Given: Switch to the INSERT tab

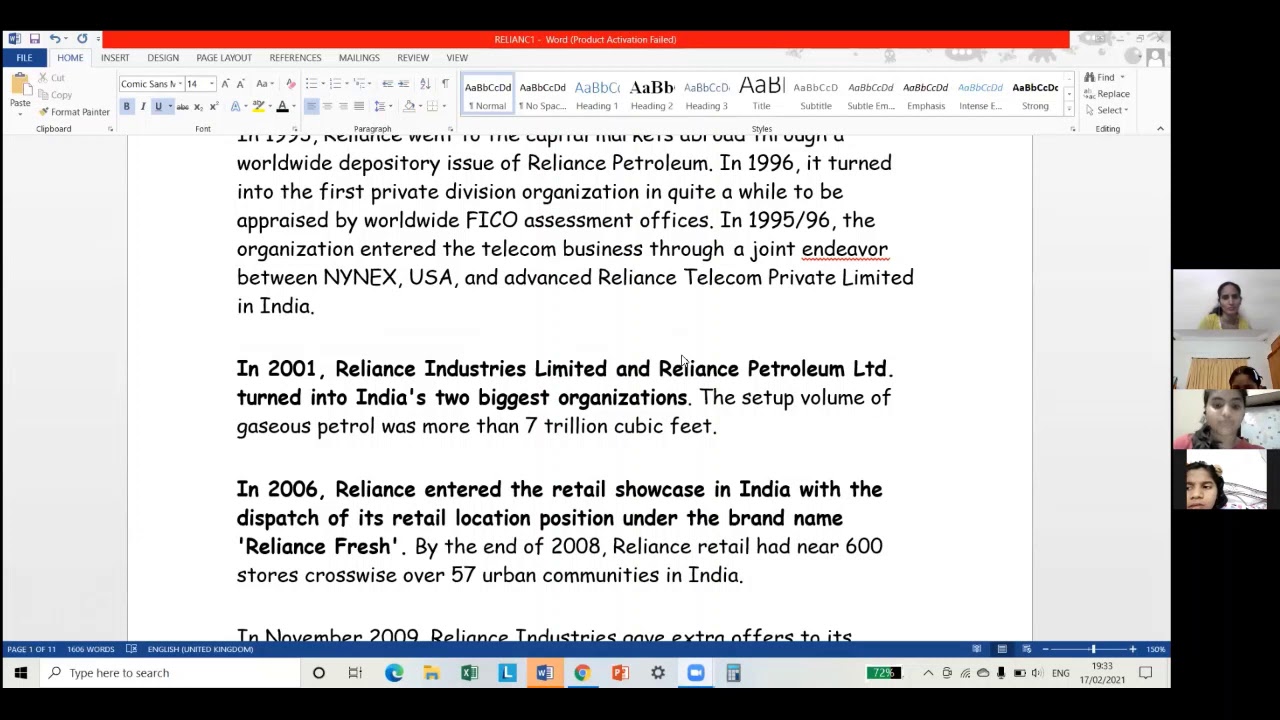Looking at the screenshot, I should pos(115,58).
